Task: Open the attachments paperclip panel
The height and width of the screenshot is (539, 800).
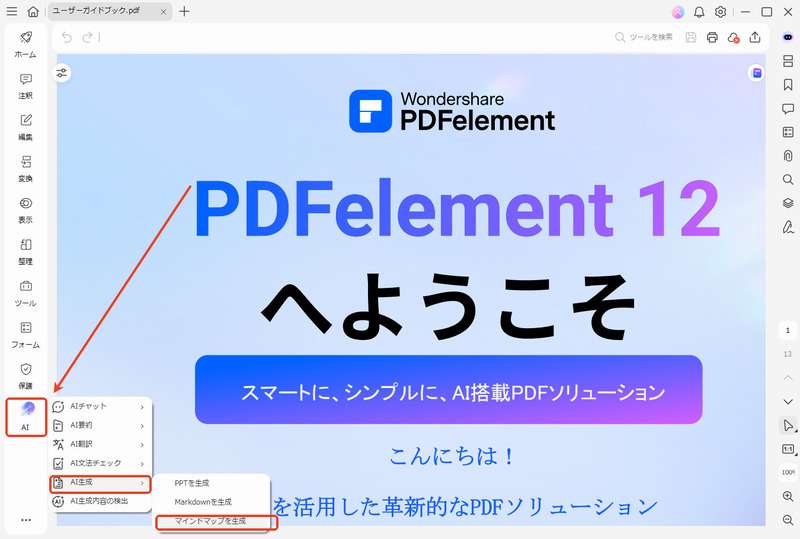Action: click(x=788, y=156)
